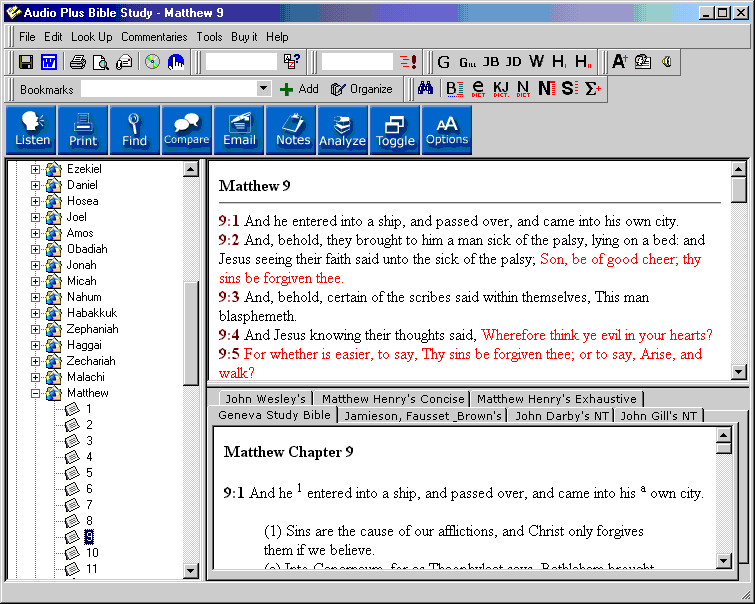Open Matthew Henry Concise H icon
Image resolution: width=755 pixels, height=604 pixels.
(x=559, y=62)
